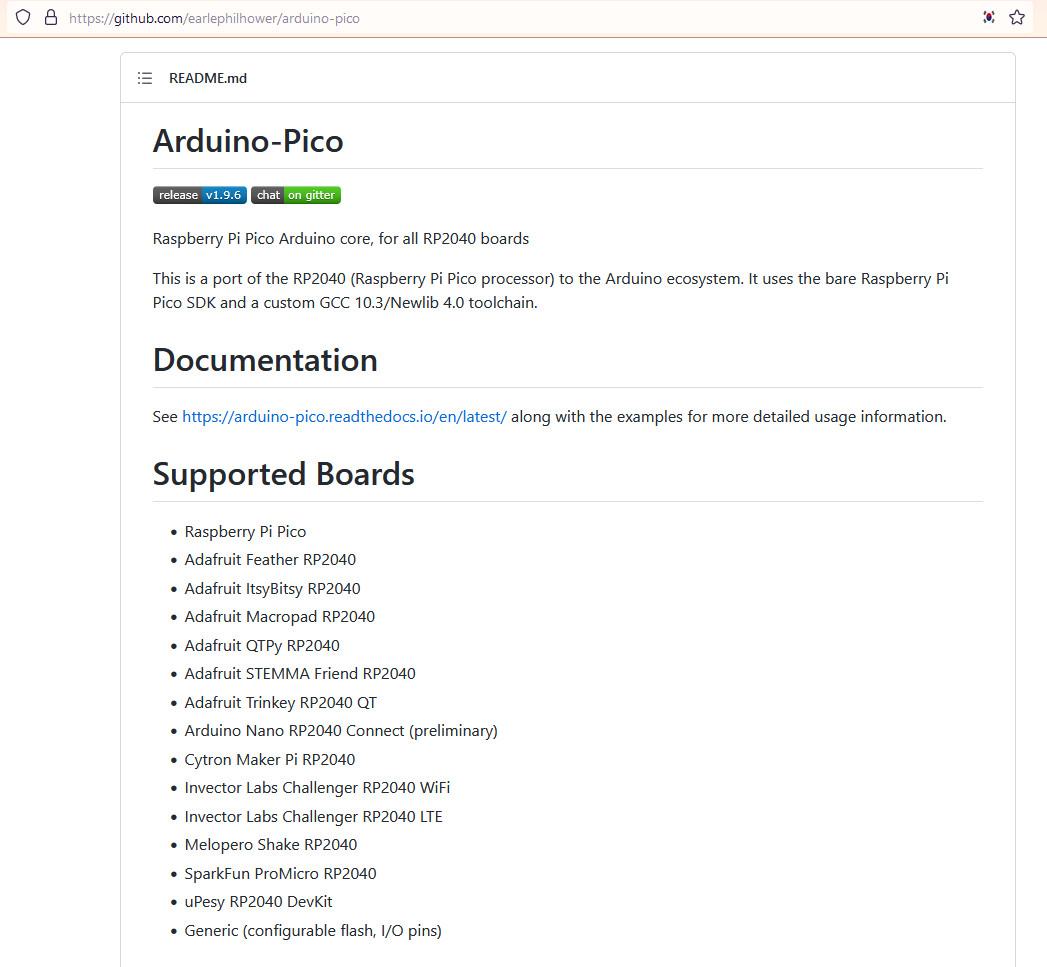Image resolution: width=1047 pixels, height=967 pixels.
Task: Open the chat on gitter badge
Action: (296, 195)
